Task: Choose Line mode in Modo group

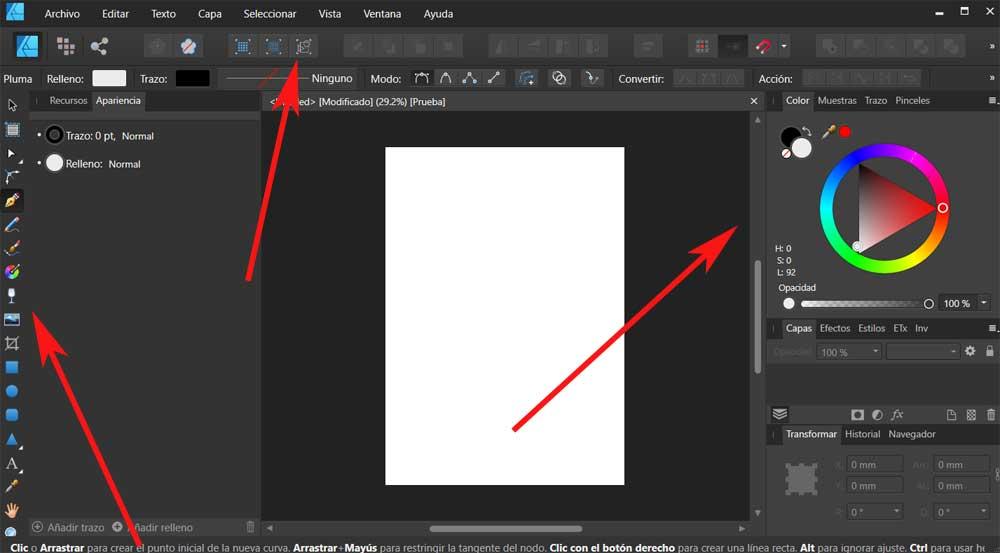Action: [494, 78]
